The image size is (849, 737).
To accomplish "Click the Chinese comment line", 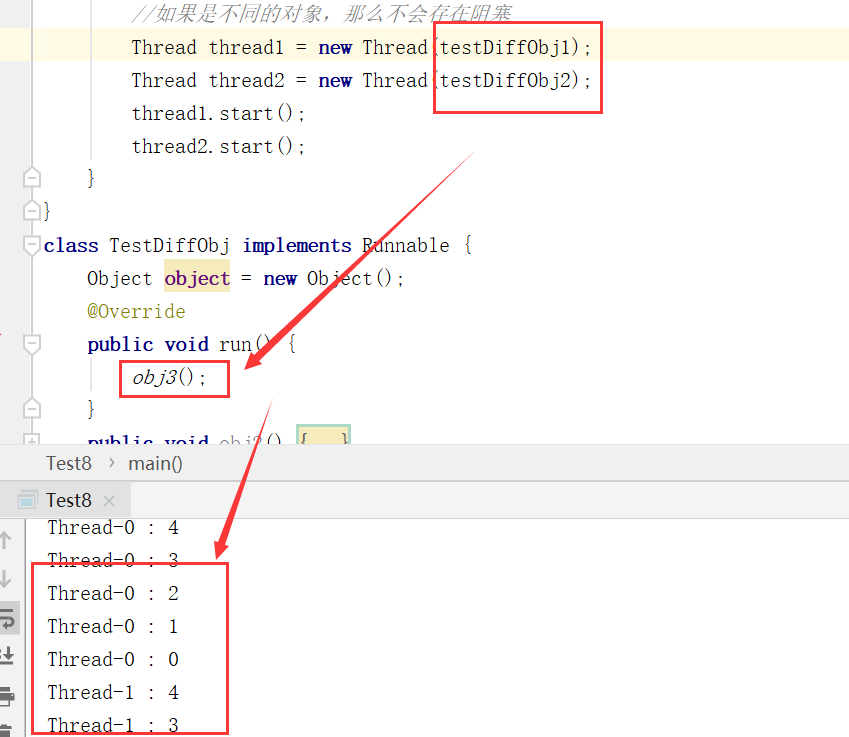I will pyautogui.click(x=322, y=13).
